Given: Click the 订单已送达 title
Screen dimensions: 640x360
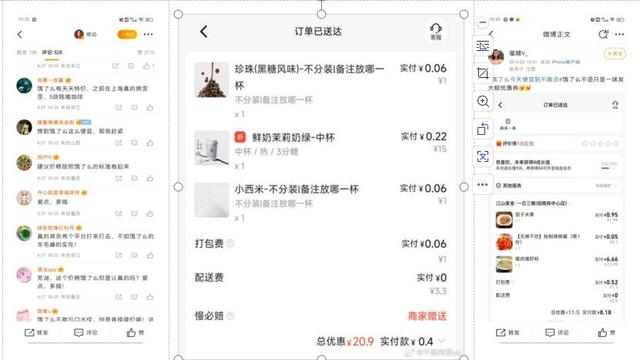Looking at the screenshot, I should pos(318,31).
